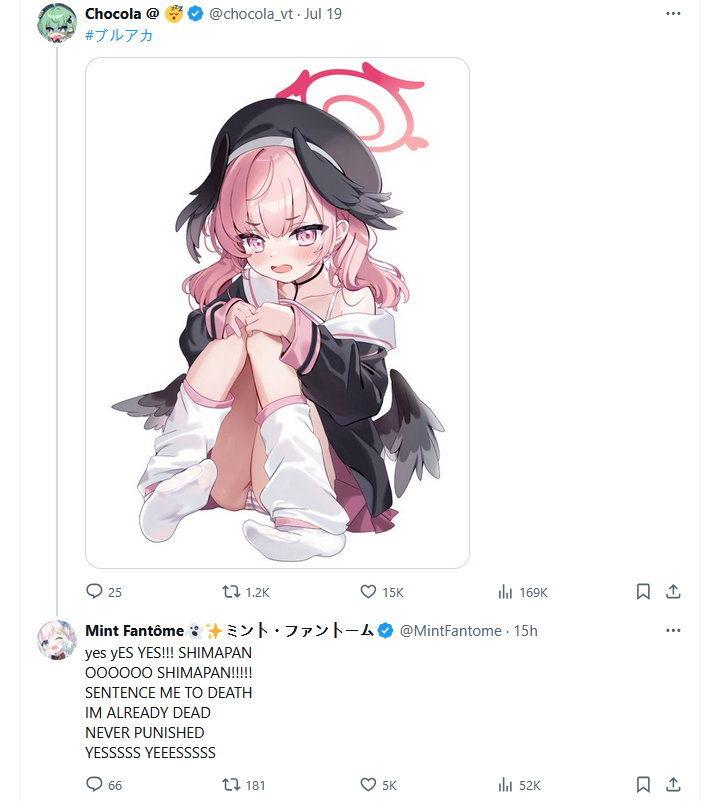Screen dimensions: 713x801
Task: Reply to Chocola's post
Action: click(x=94, y=592)
